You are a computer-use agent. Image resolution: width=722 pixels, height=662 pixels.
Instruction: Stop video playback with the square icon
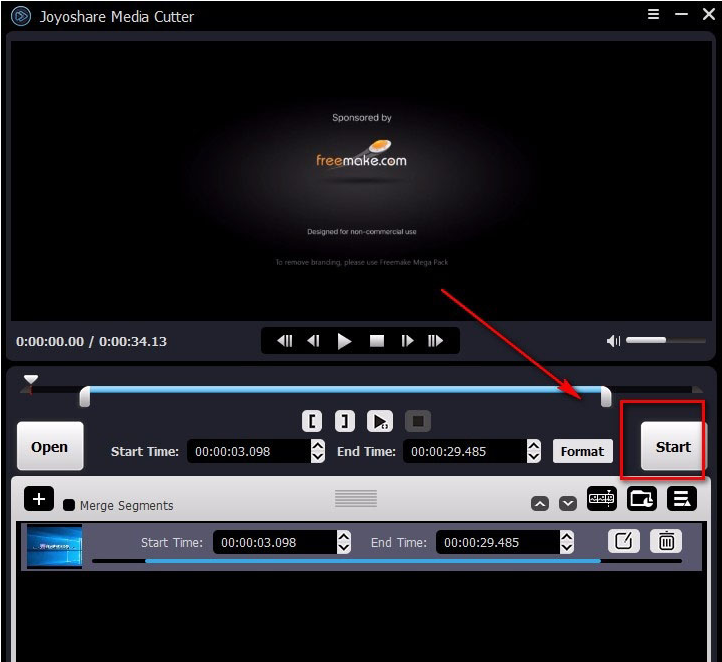(x=377, y=341)
